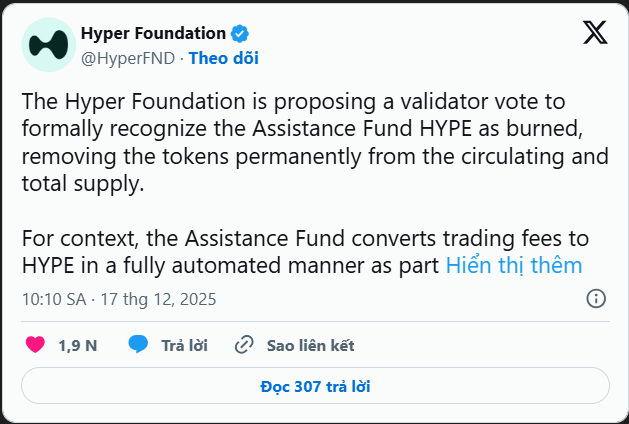This screenshot has height=424, width=629.
Task: Click the Sao liên kết label
Action: [x=310, y=345]
